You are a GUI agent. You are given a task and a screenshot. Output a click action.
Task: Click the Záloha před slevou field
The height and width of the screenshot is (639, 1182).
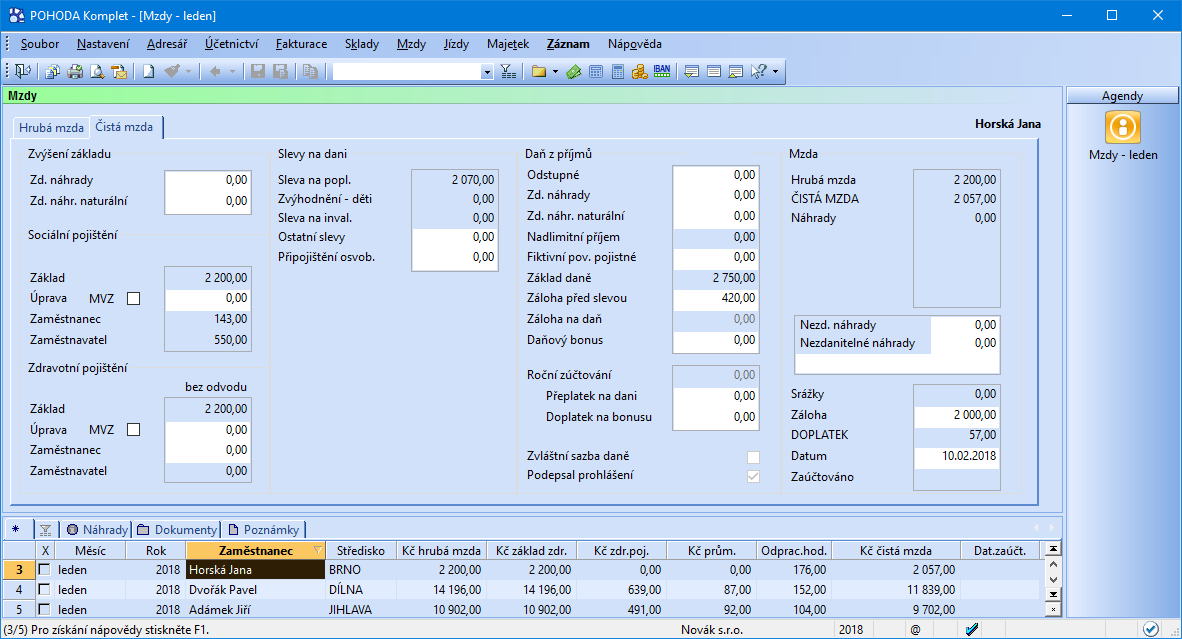click(x=715, y=298)
